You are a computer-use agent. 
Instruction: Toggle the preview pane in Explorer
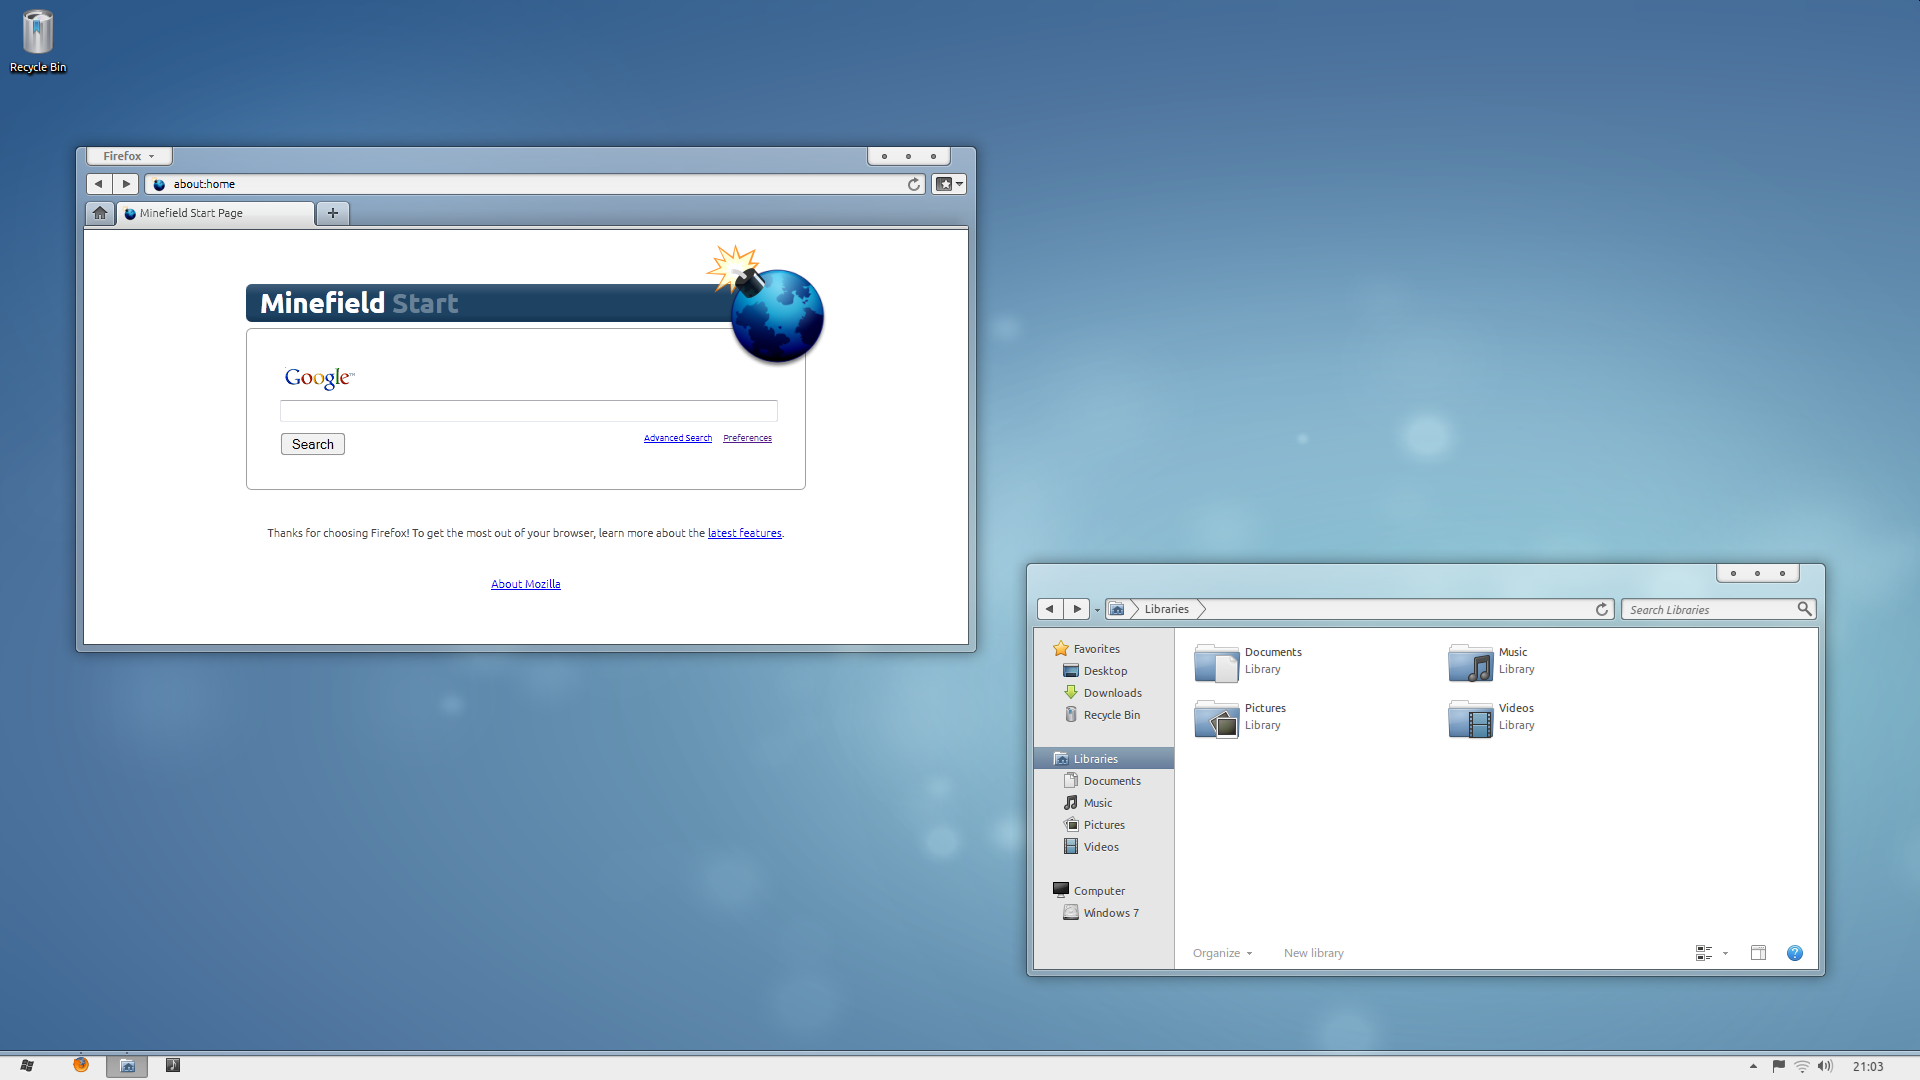click(1758, 953)
